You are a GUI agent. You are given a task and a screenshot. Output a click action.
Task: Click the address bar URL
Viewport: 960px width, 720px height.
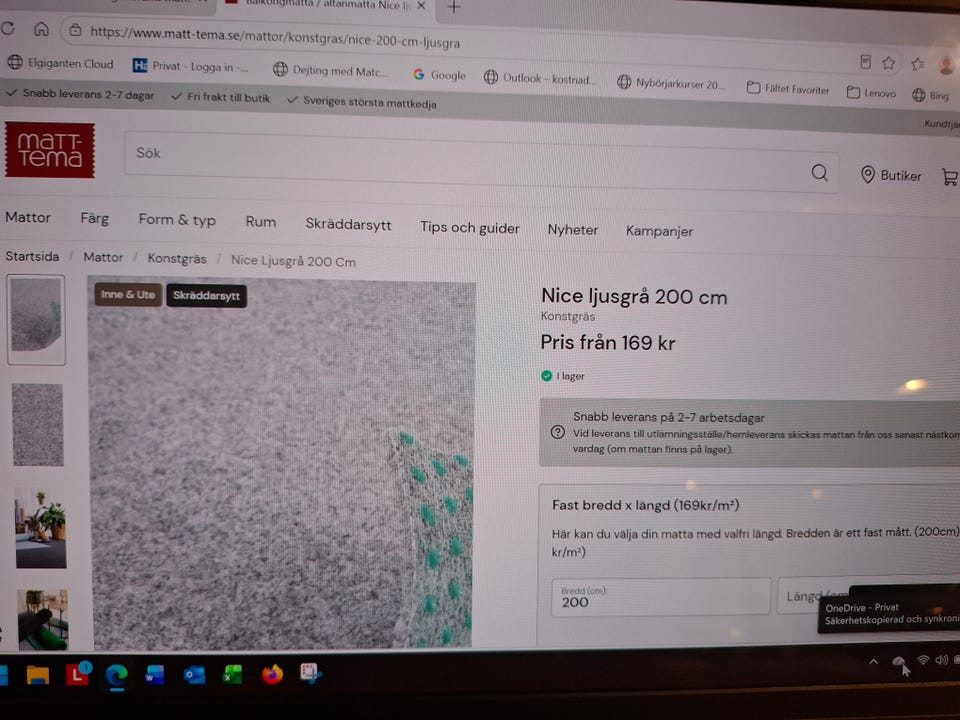275,38
